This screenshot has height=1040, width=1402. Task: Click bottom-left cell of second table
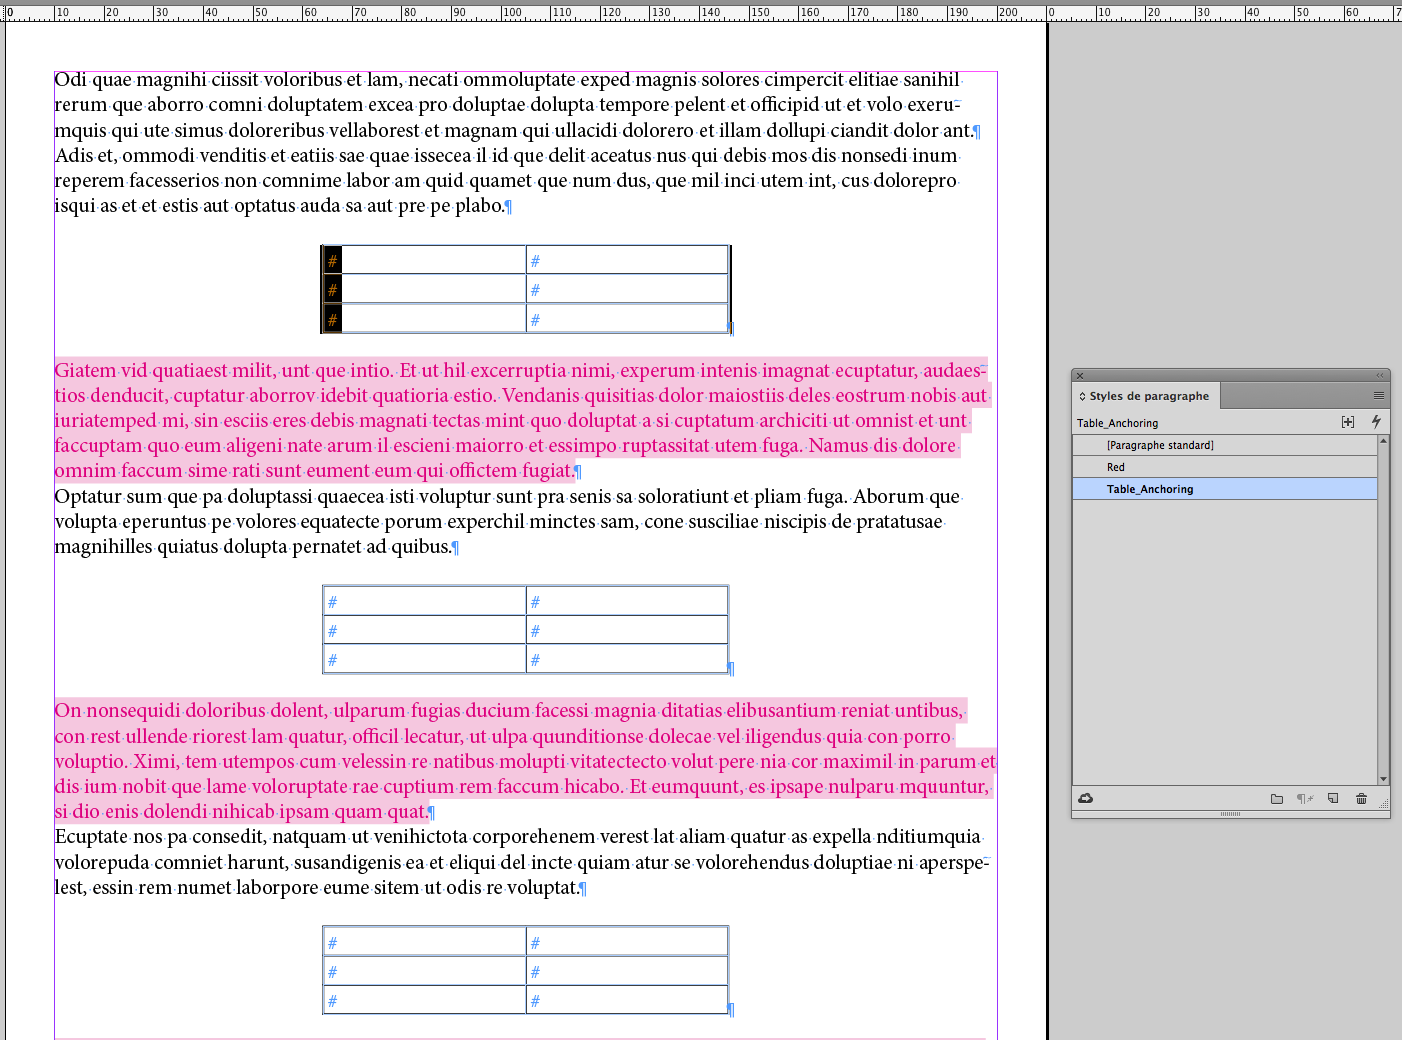point(424,659)
